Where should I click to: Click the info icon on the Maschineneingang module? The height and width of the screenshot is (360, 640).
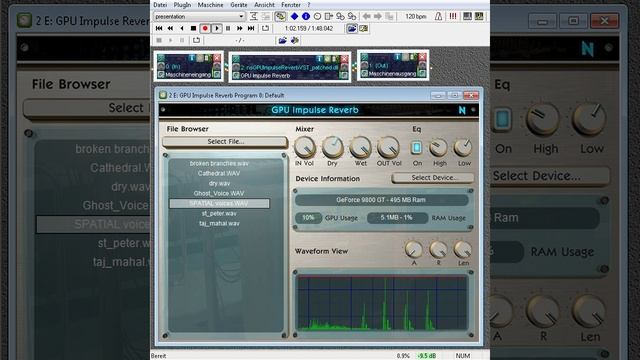pos(192,58)
